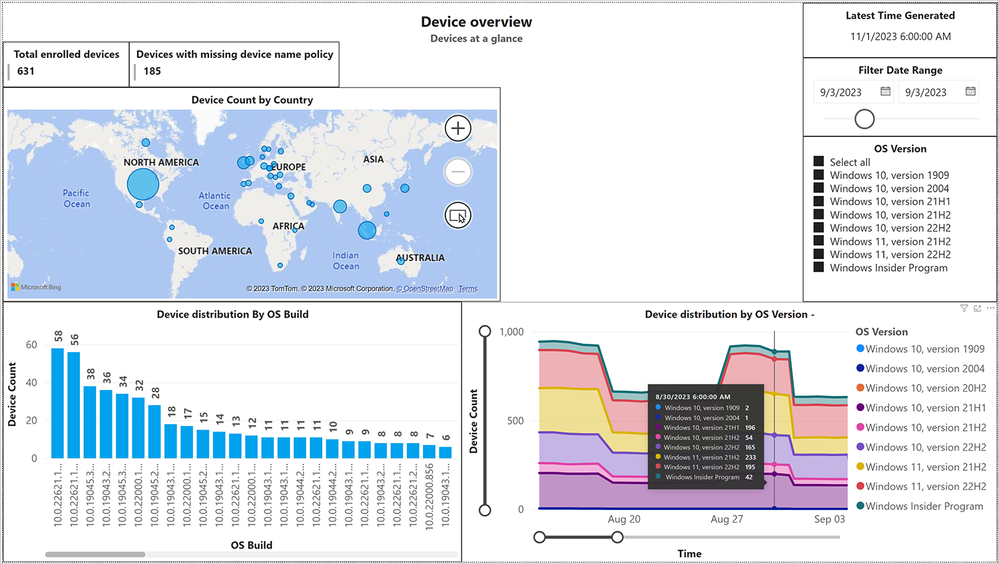
Task: Open more options ellipsis on OS Version chart
Action: point(990,308)
